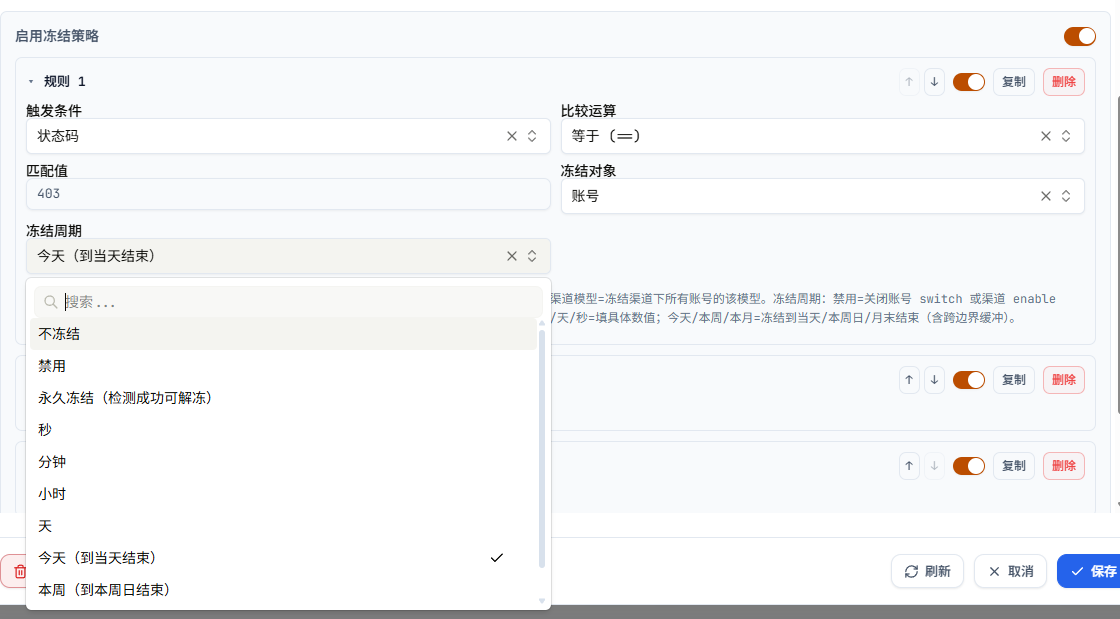
Task: Copy the second rule card
Action: tap(1014, 380)
